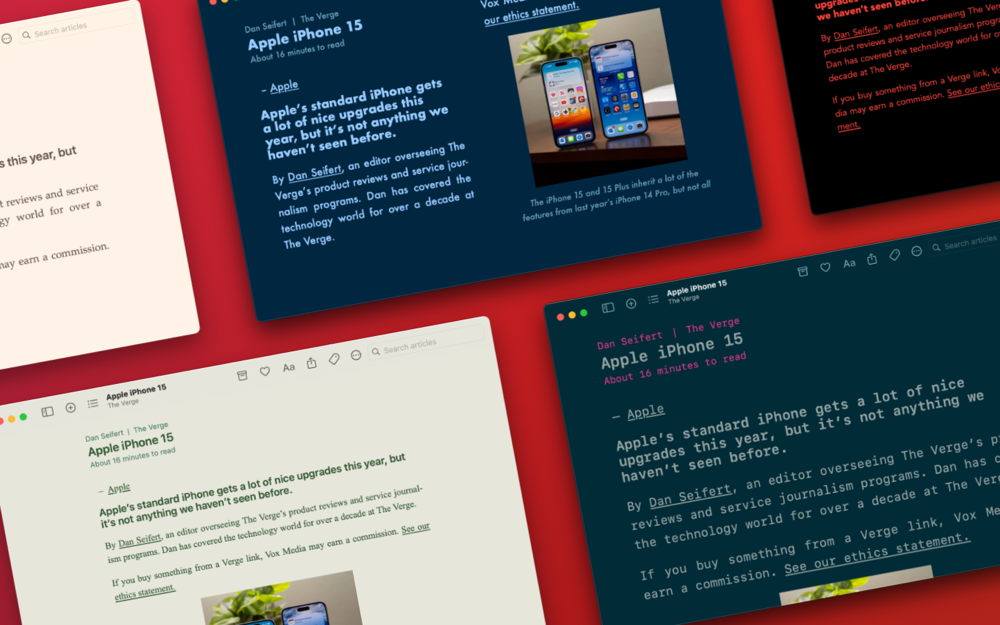Click the iPhone 15 photo in navy window
Image resolution: width=1000 pixels, height=625 pixels.
click(x=598, y=97)
